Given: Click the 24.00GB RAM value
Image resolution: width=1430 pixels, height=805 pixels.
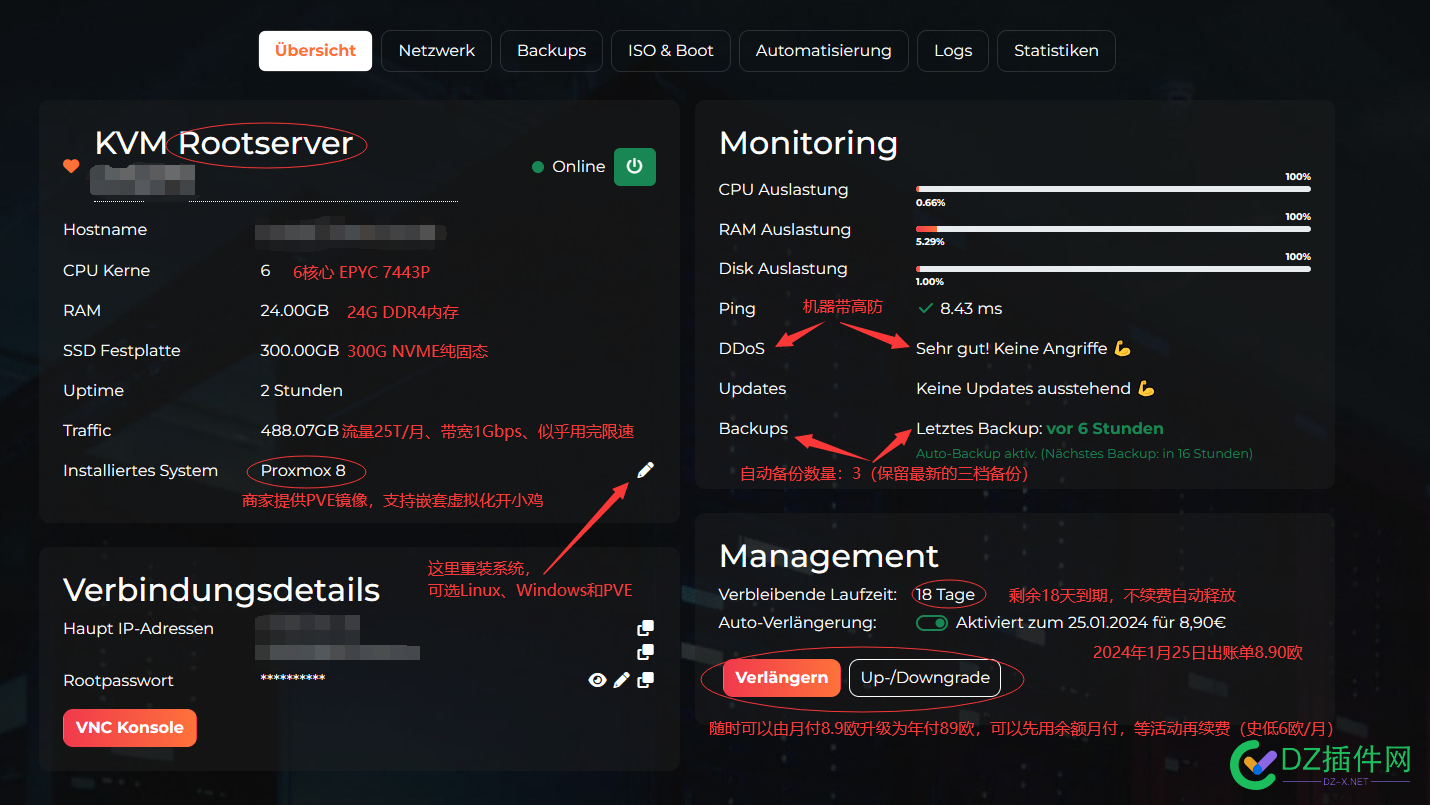Looking at the screenshot, I should tap(294, 311).
